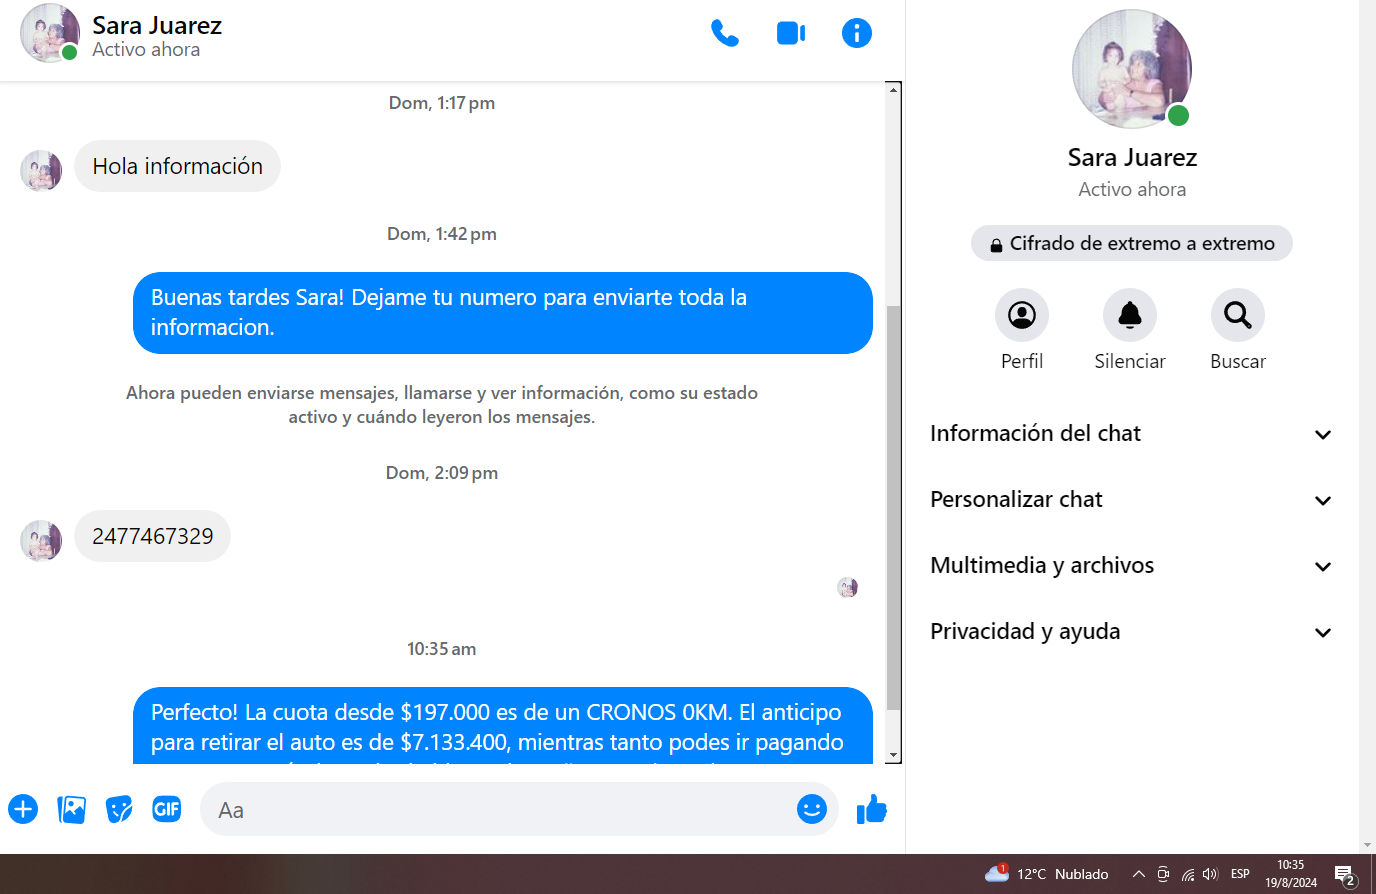
Task: Open the GIF picker
Action: pos(167,809)
